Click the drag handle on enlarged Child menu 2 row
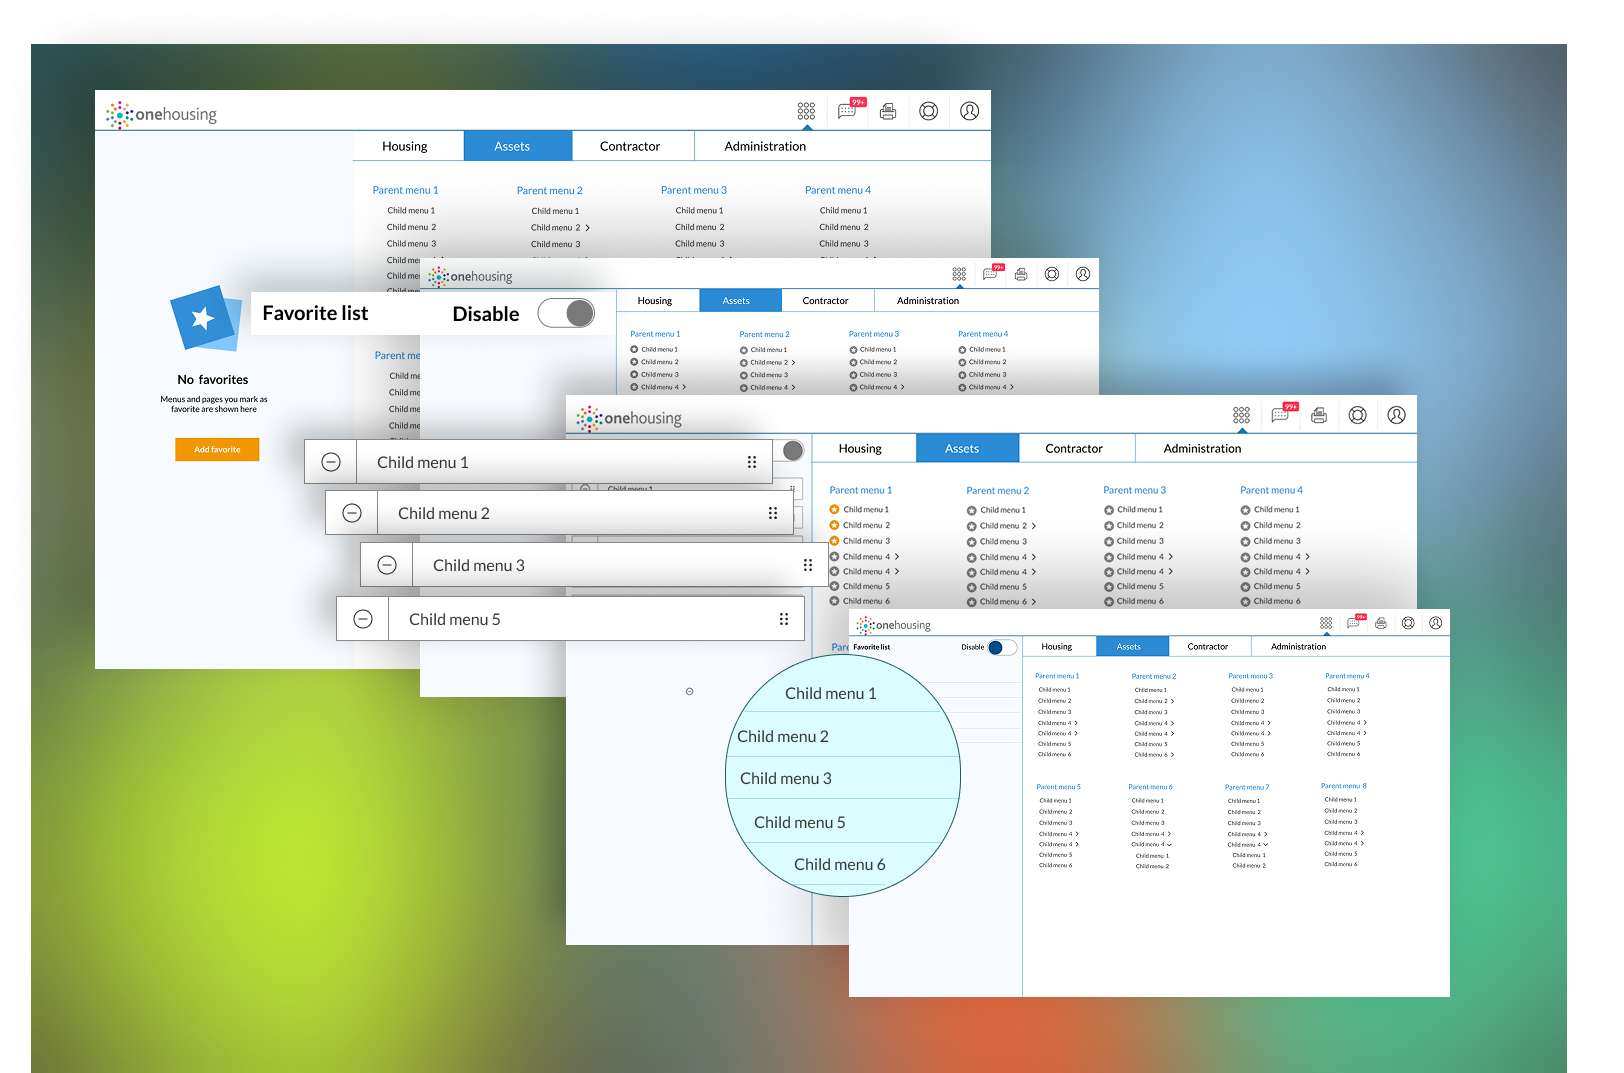The width and height of the screenshot is (1624, 1073). (x=772, y=513)
